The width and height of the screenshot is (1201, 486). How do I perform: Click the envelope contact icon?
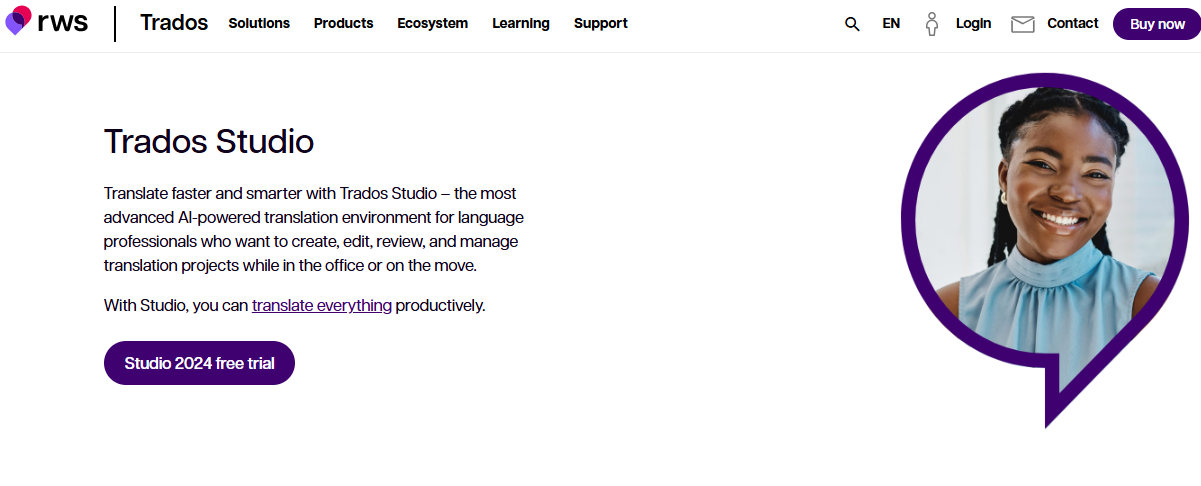1023,24
